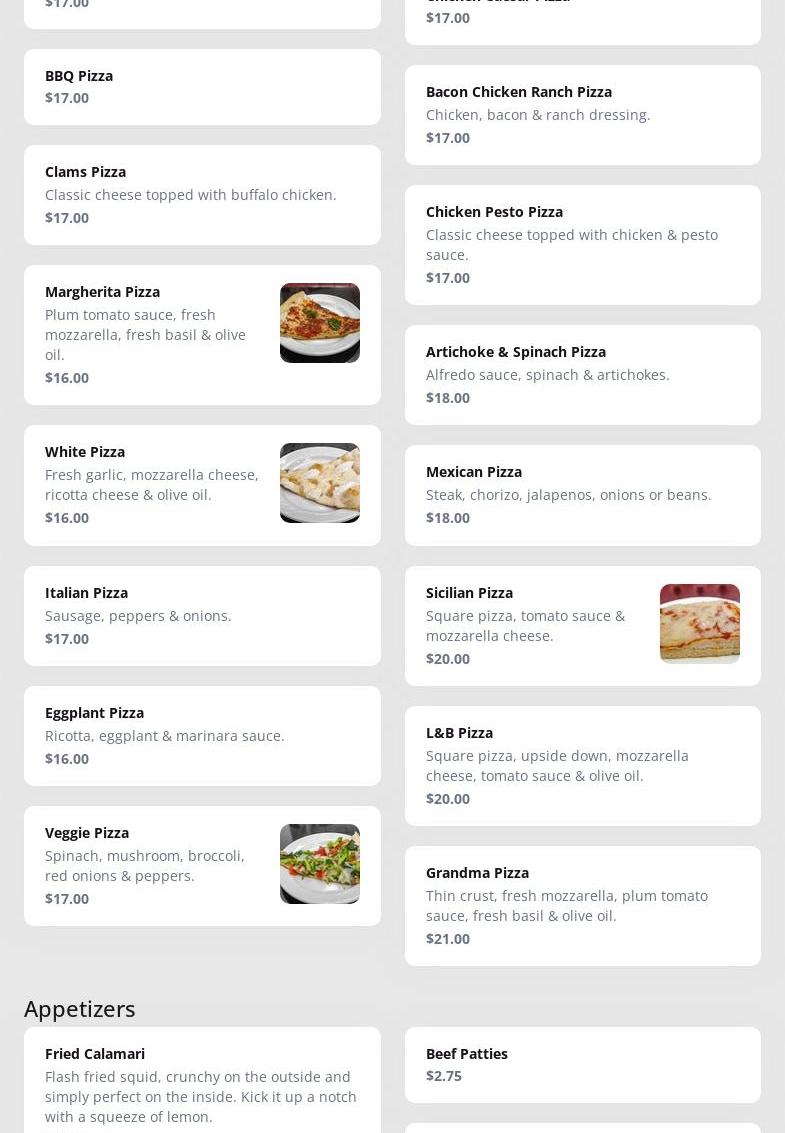This screenshot has width=785, height=1133.
Task: Select the Grandma Pizza card
Action: (582, 906)
